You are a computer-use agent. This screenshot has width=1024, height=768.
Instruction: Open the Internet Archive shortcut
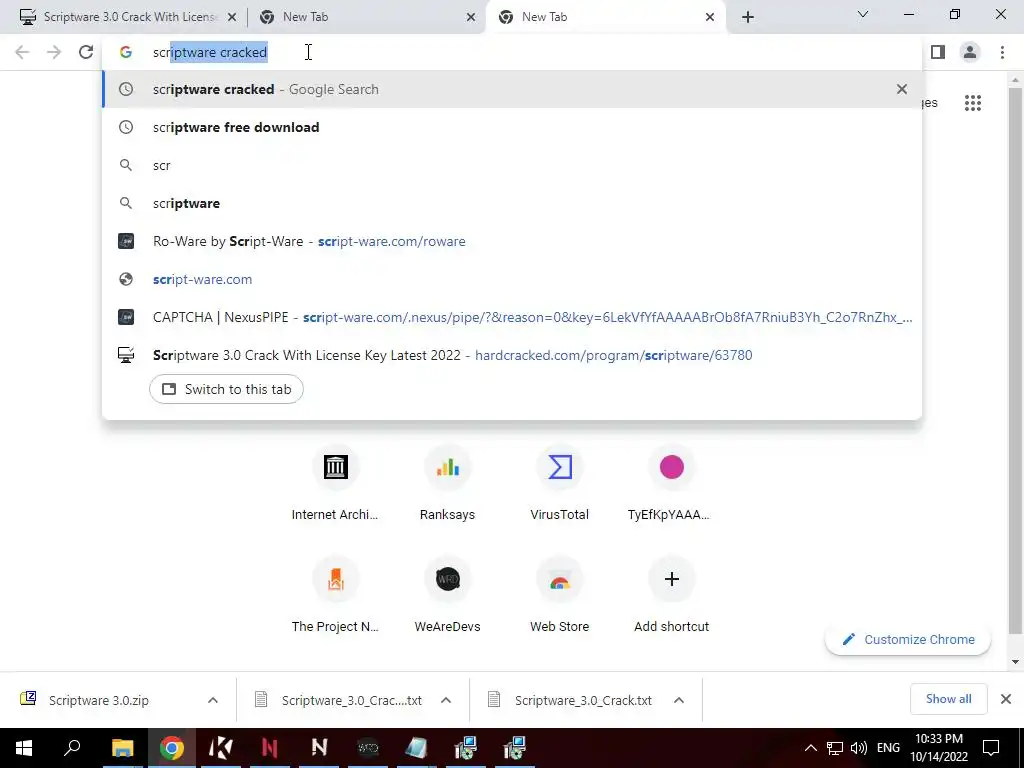click(x=335, y=484)
